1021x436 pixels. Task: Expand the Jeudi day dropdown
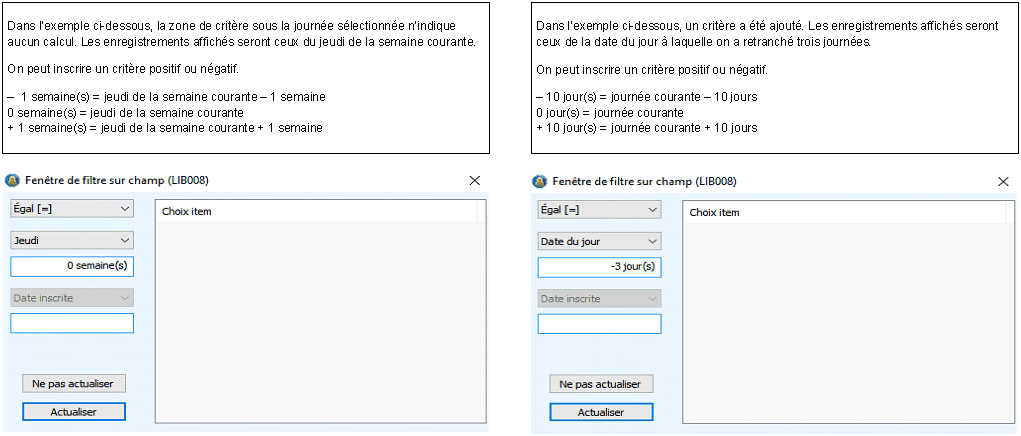72,240
